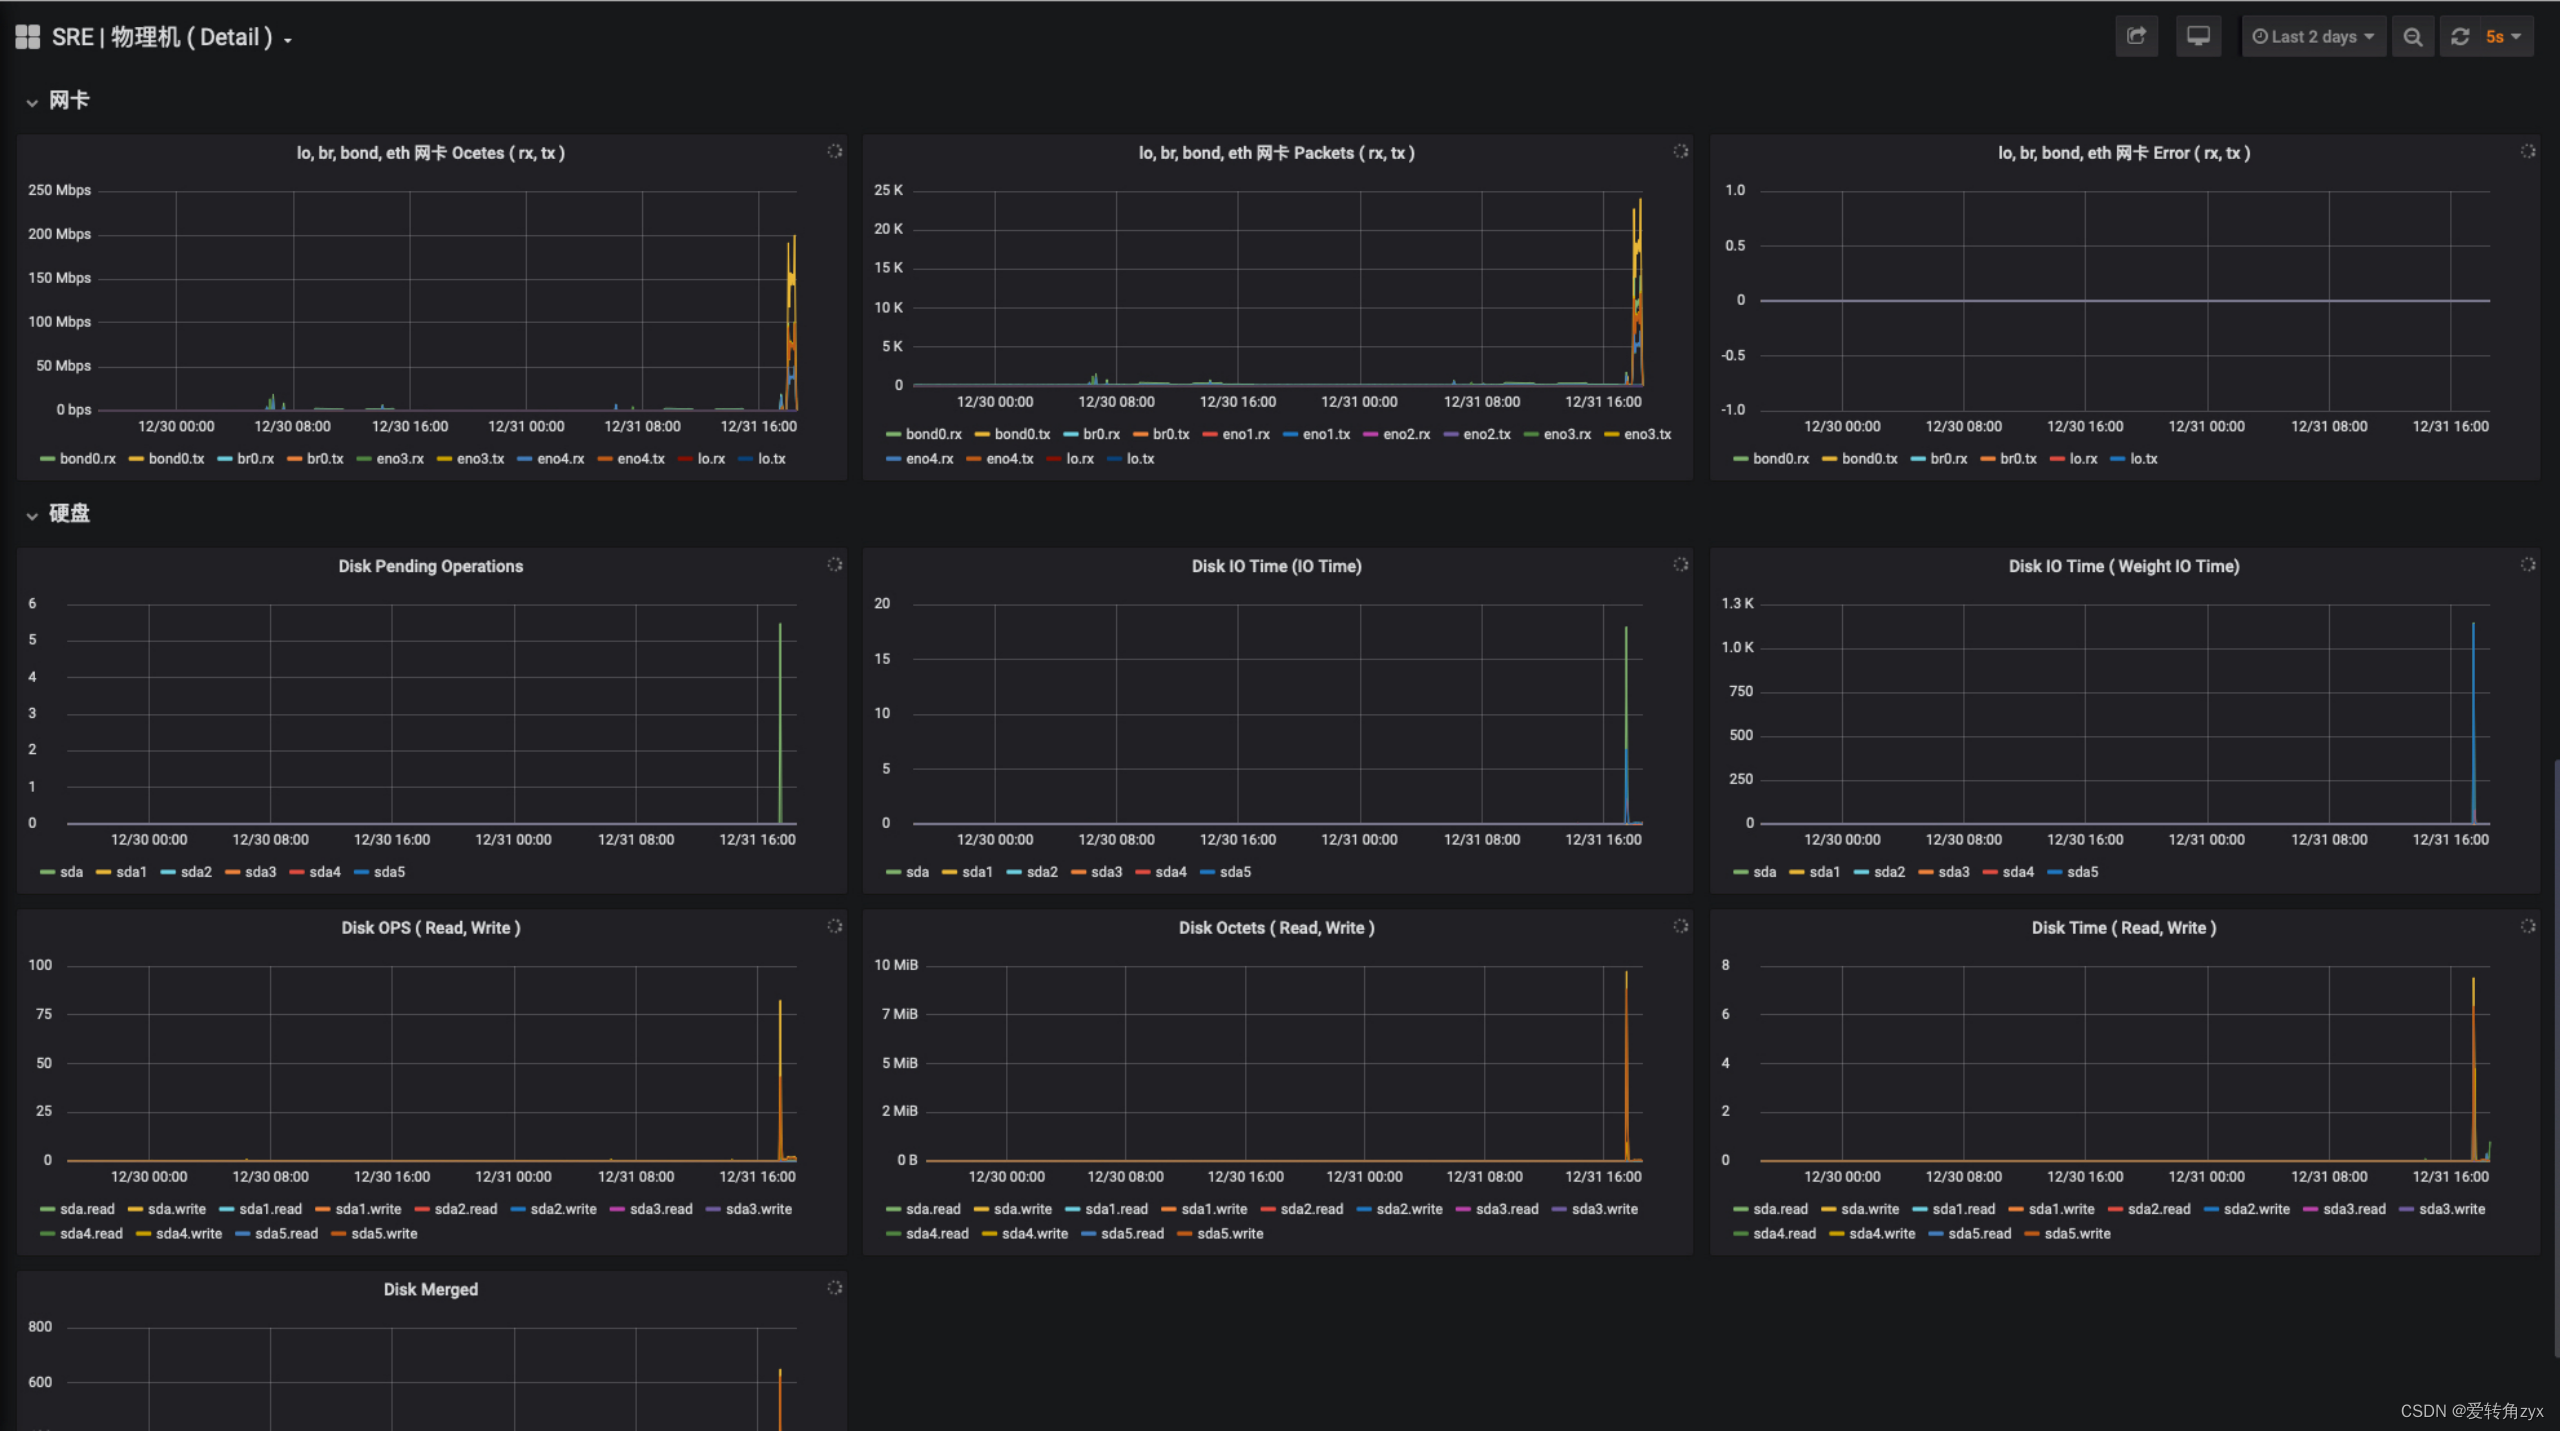Select sda1 in Disk Pending Operations legend
The height and width of the screenshot is (1431, 2560).
(131, 872)
